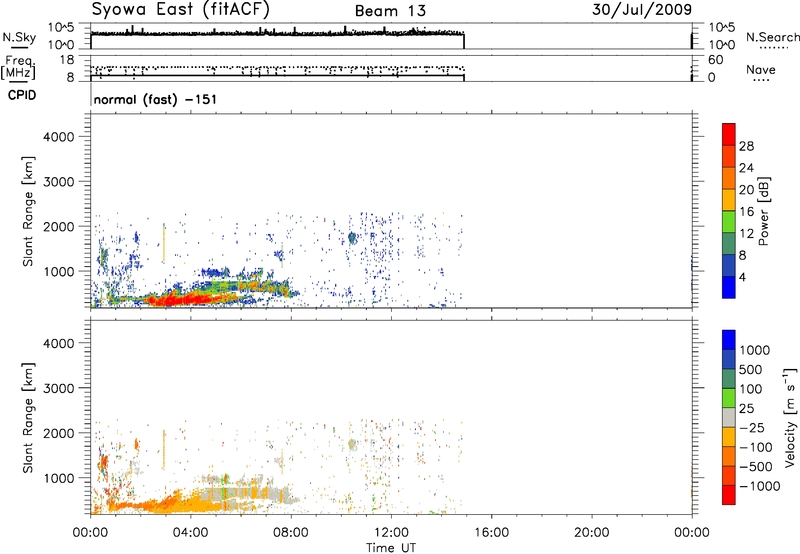Click the '28' power colorbar value

746,146
